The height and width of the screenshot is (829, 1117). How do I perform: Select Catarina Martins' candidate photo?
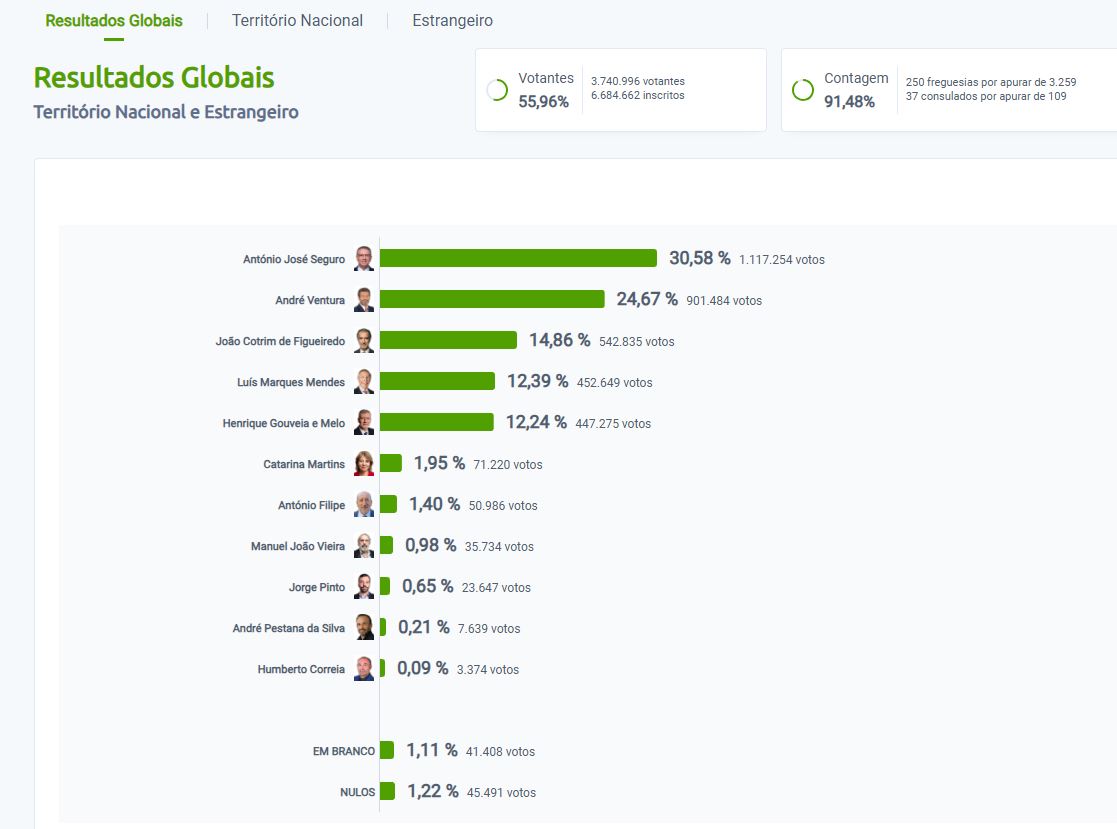tap(364, 464)
